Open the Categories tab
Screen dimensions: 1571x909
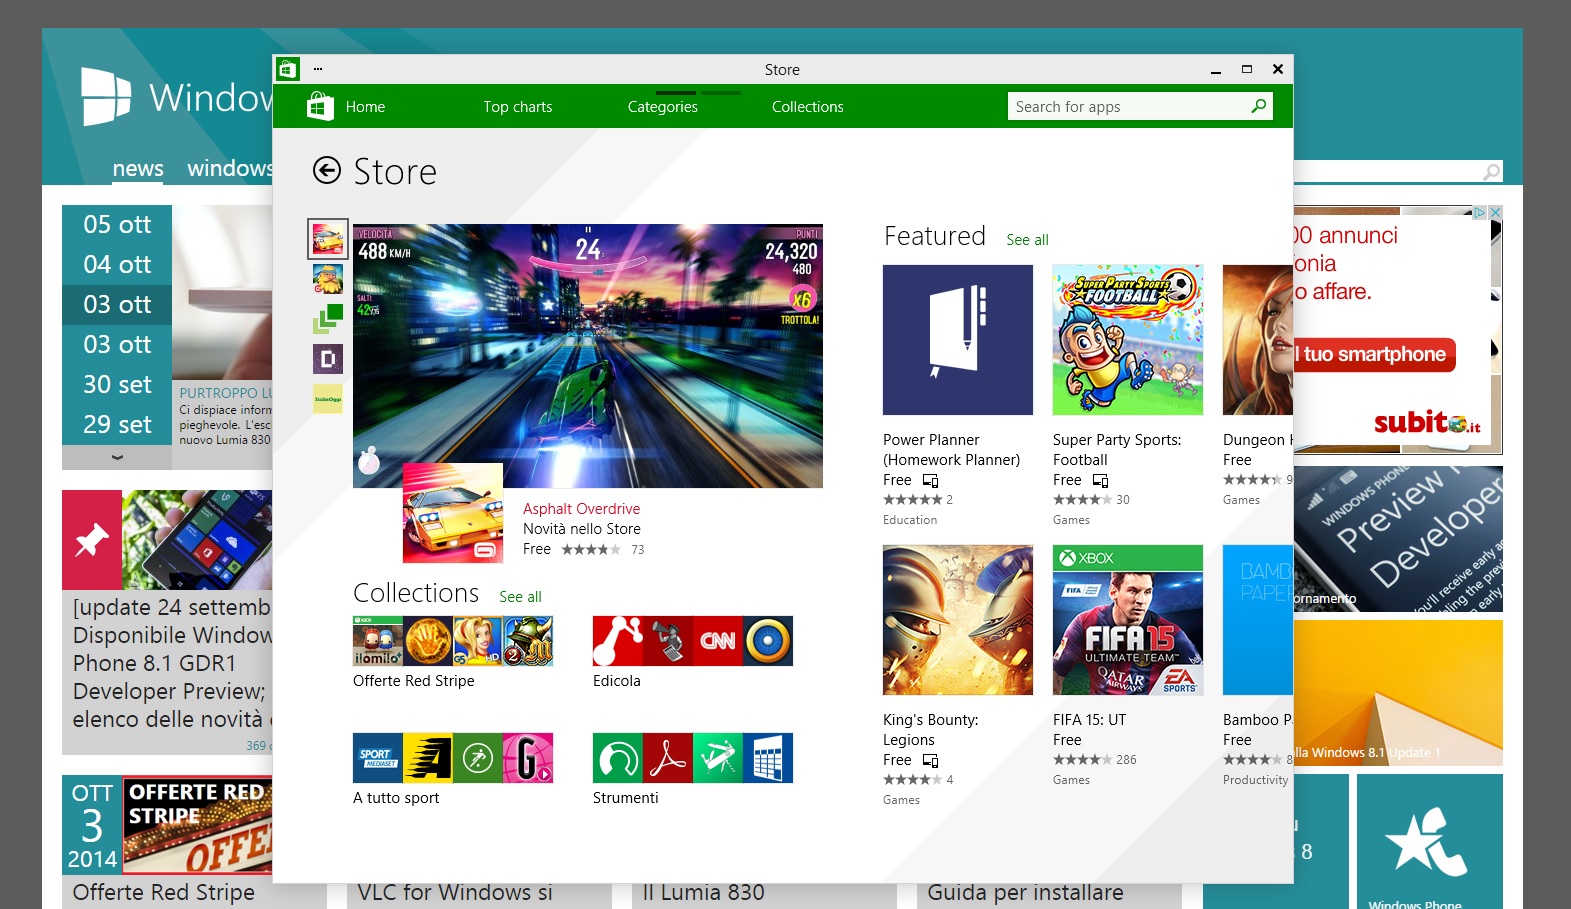663,107
